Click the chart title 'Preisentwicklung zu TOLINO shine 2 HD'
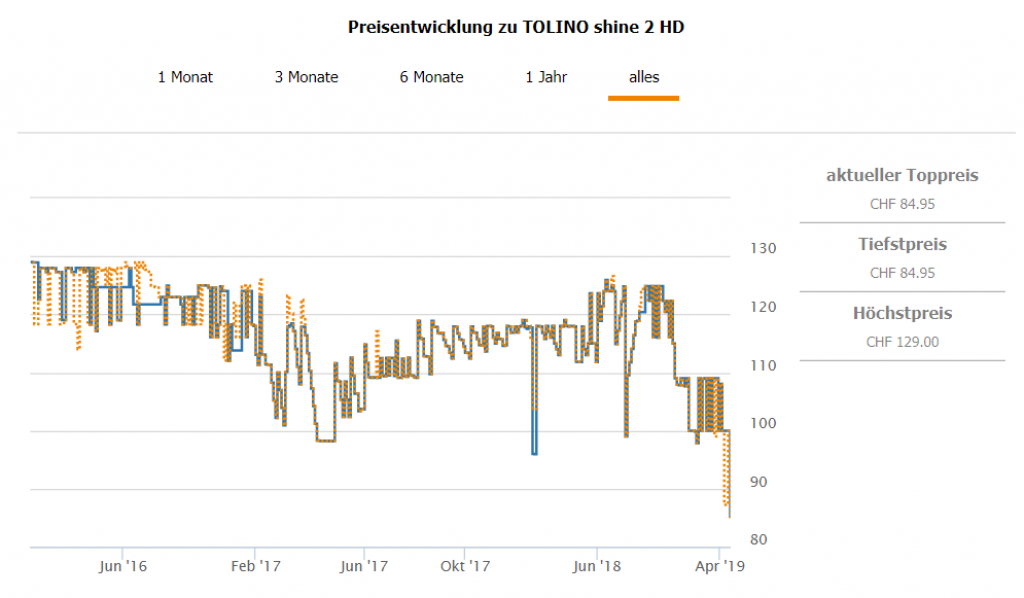Image resolution: width=1024 pixels, height=598 pixels. (516, 27)
